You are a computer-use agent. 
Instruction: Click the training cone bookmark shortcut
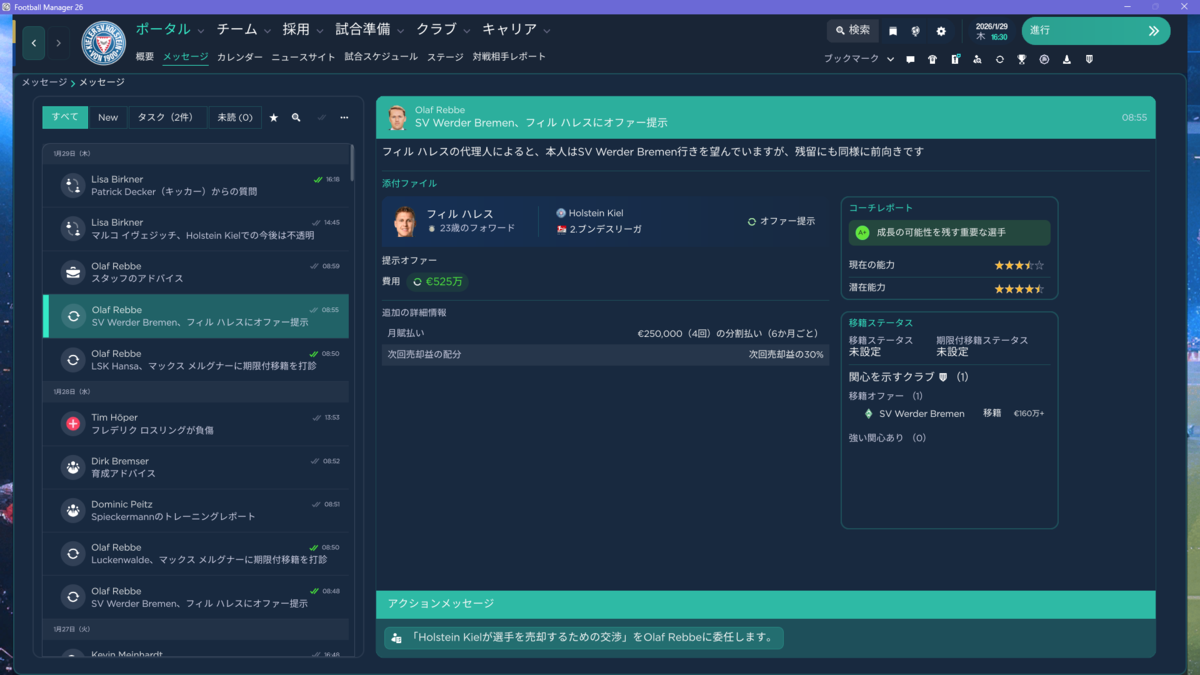point(1067,59)
